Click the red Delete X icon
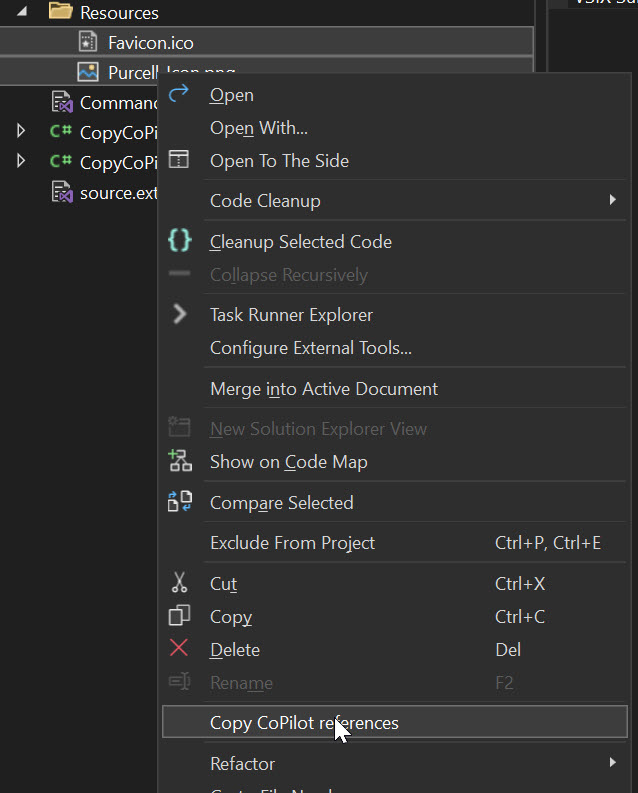Screen dimensions: 638x793 pyautogui.click(x=179, y=648)
